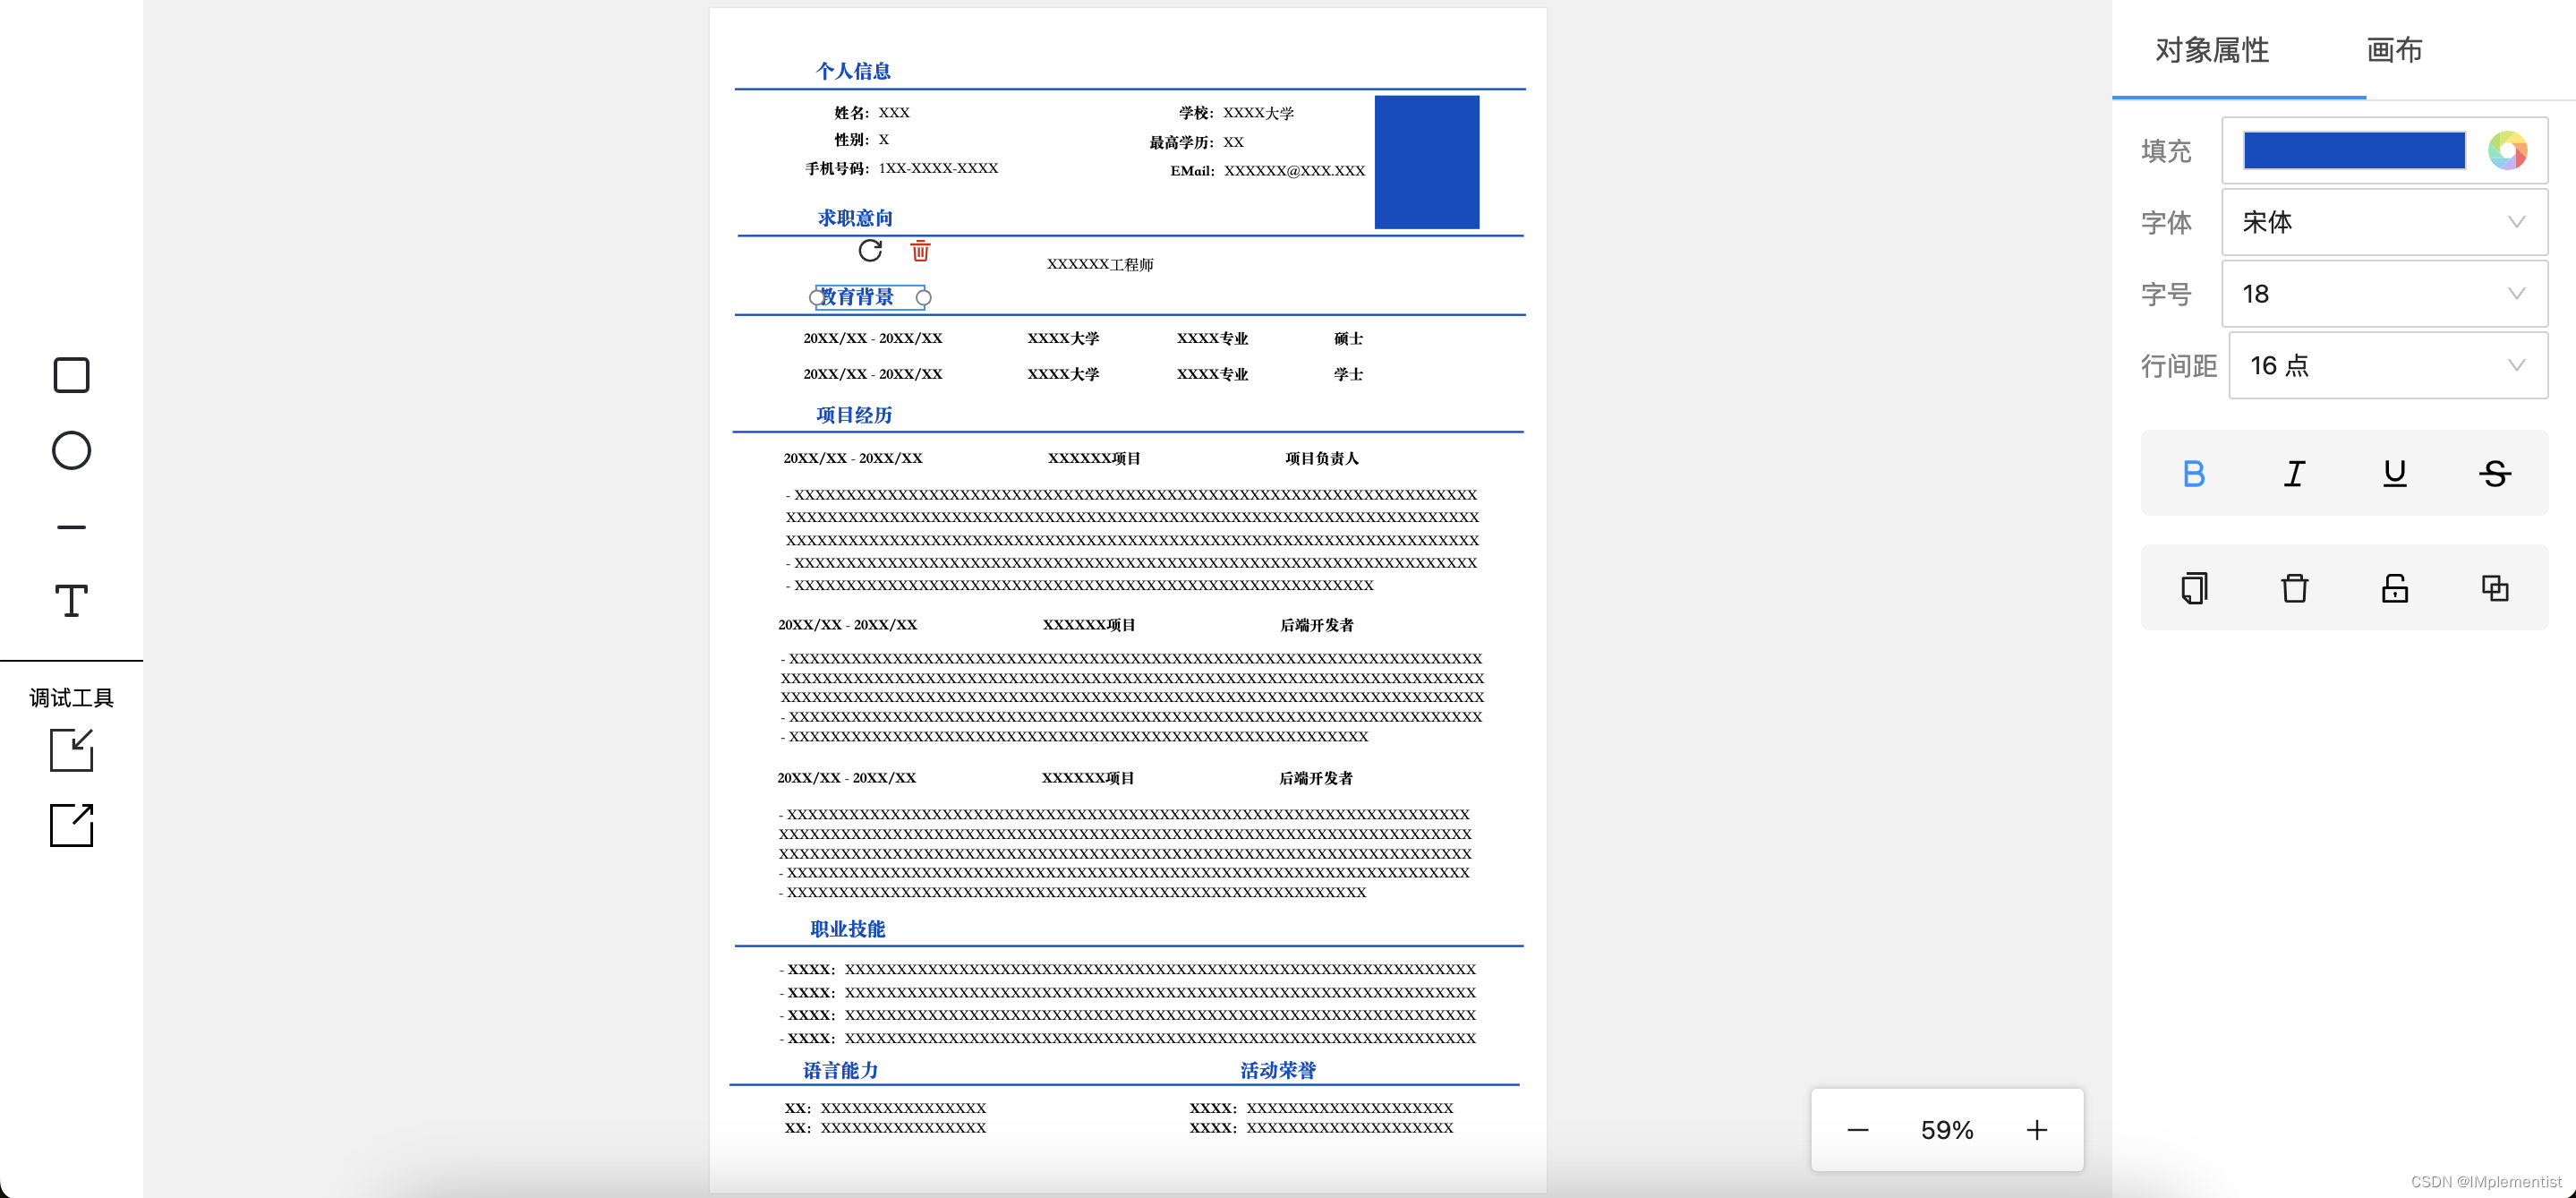Click the rotate handle above selected text
The image size is (2576, 1198).
870,250
